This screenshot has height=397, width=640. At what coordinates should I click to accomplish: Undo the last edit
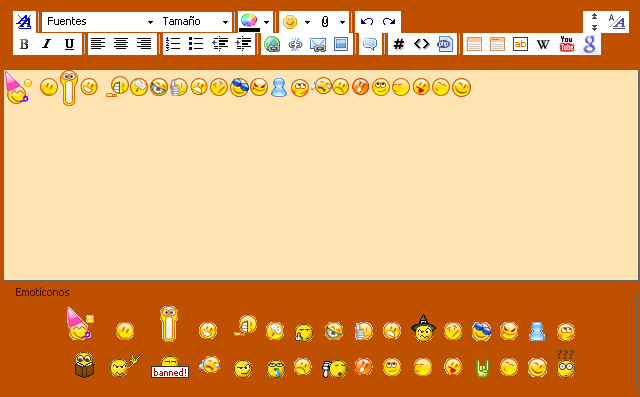tap(367, 22)
